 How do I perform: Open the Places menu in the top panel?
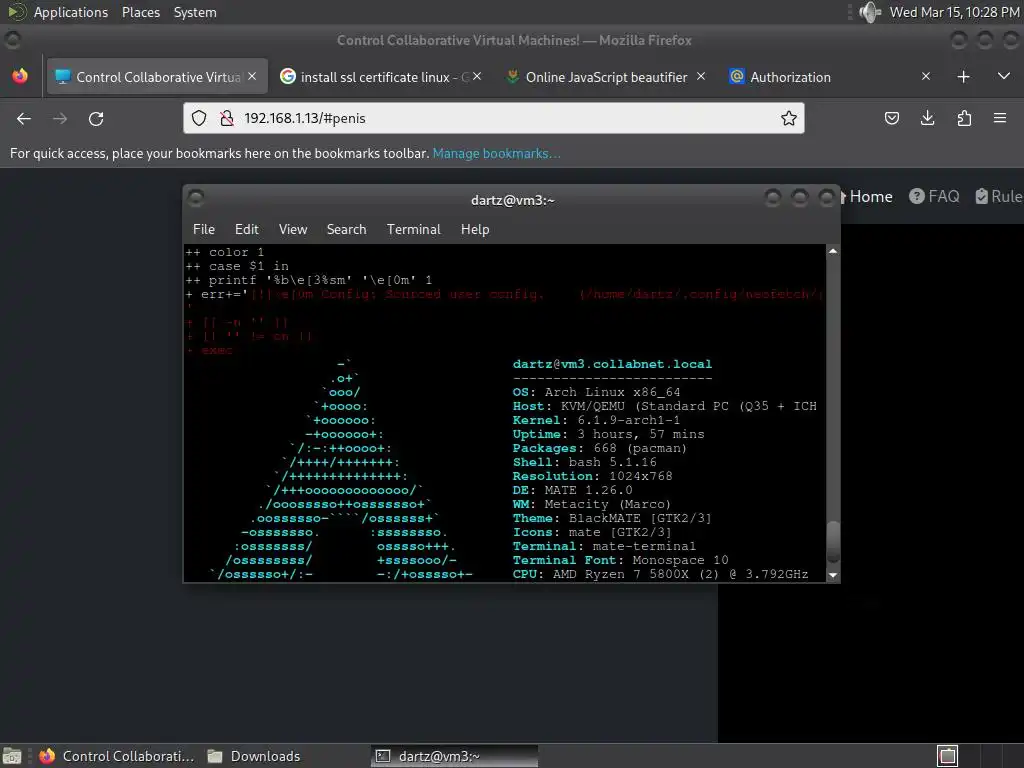[x=141, y=12]
